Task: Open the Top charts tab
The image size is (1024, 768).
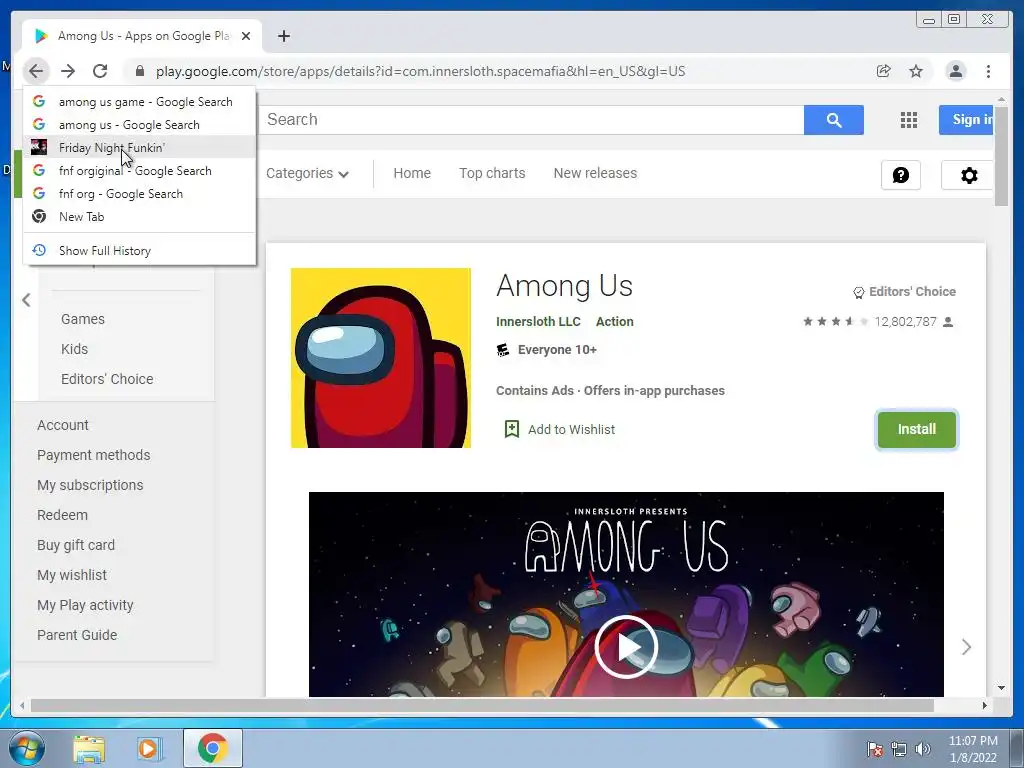Action: pyautogui.click(x=492, y=173)
